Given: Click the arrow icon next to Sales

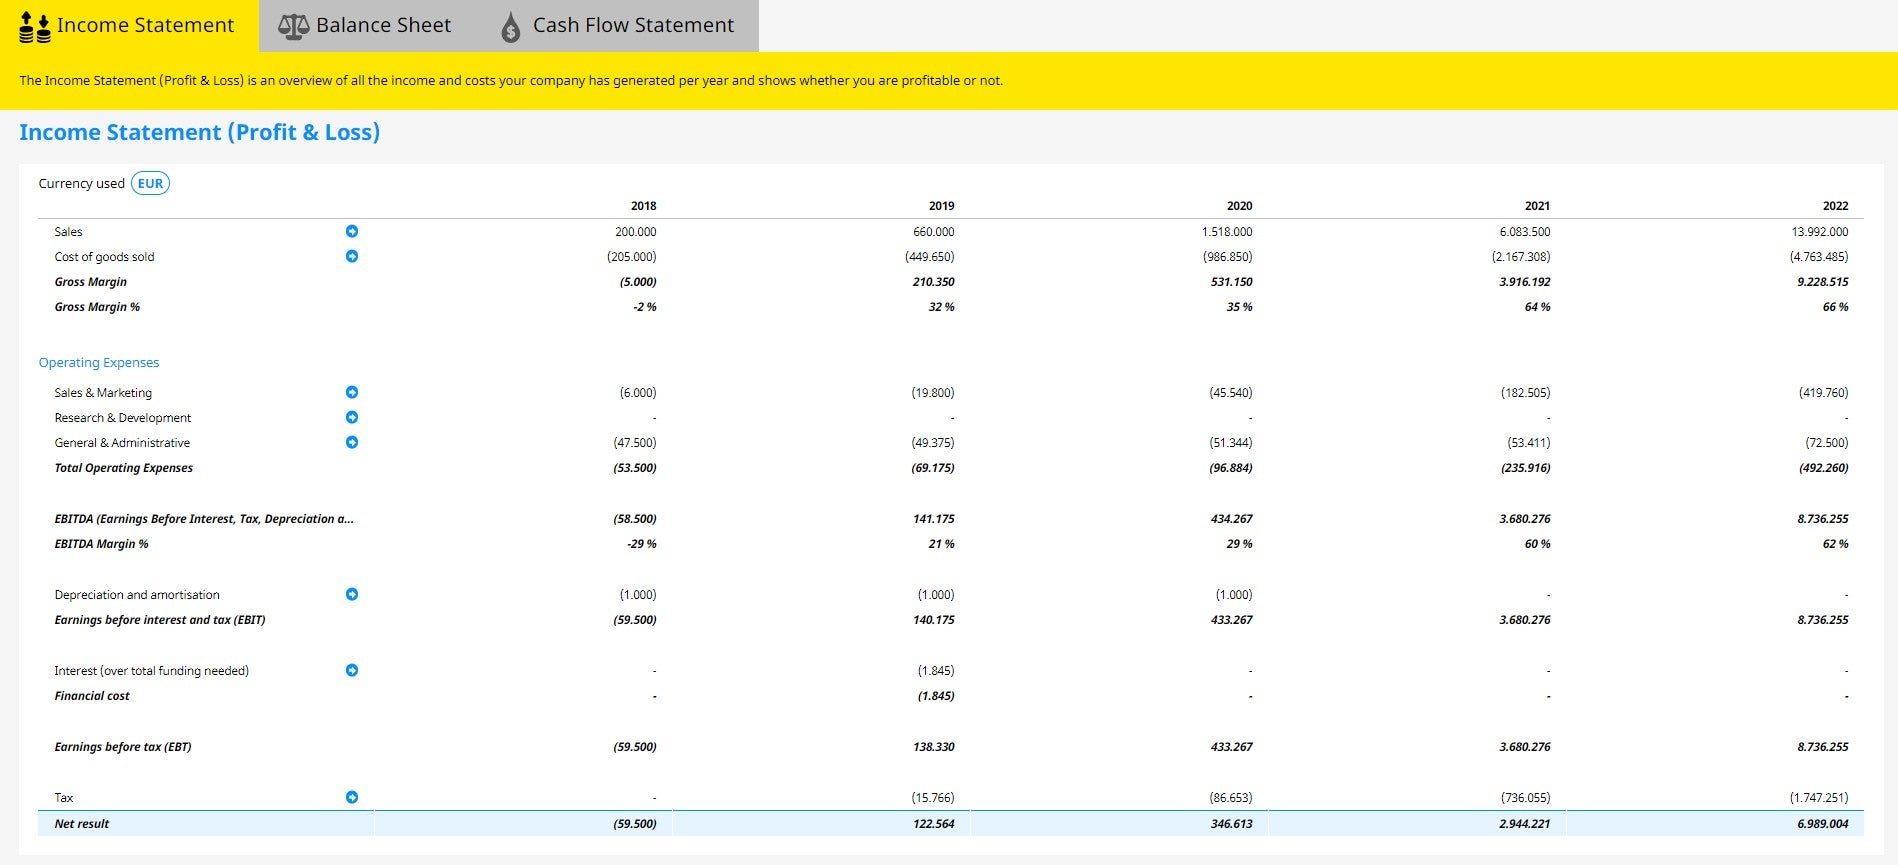Looking at the screenshot, I should 352,231.
